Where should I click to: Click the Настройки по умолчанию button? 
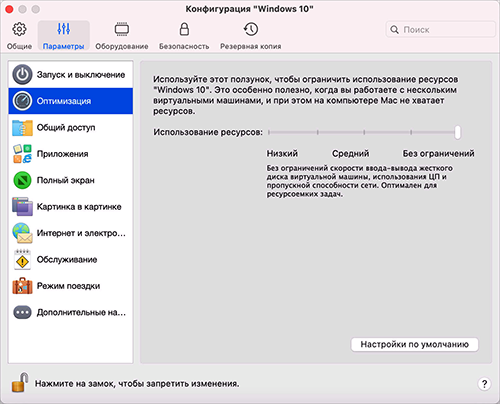[x=415, y=344]
